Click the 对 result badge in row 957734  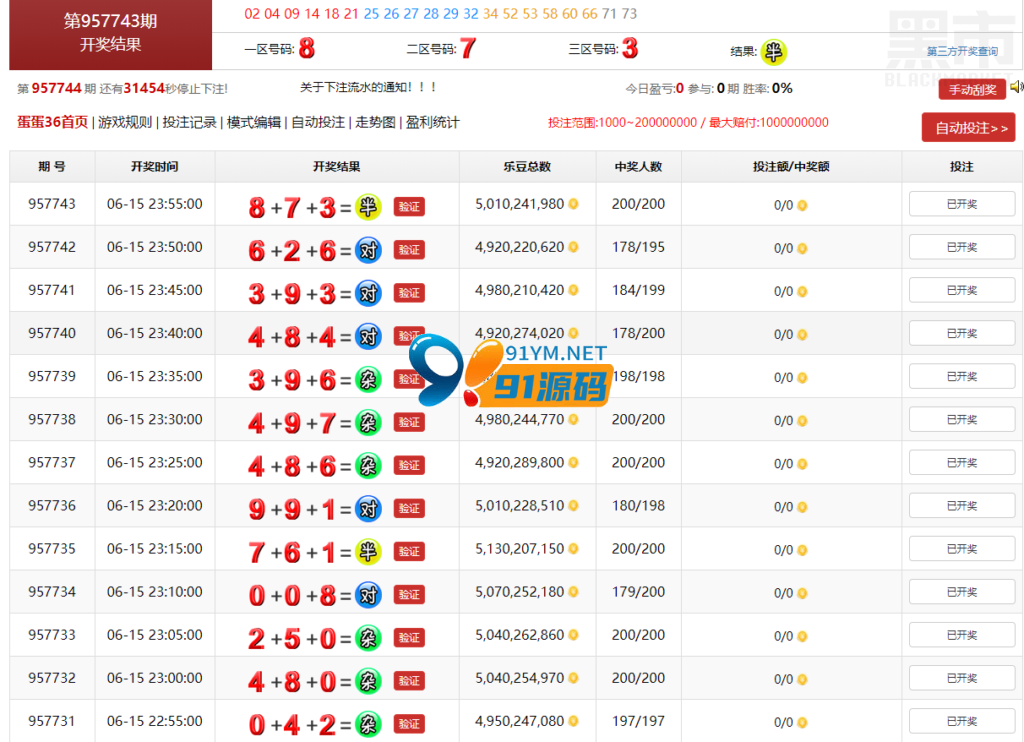point(368,595)
